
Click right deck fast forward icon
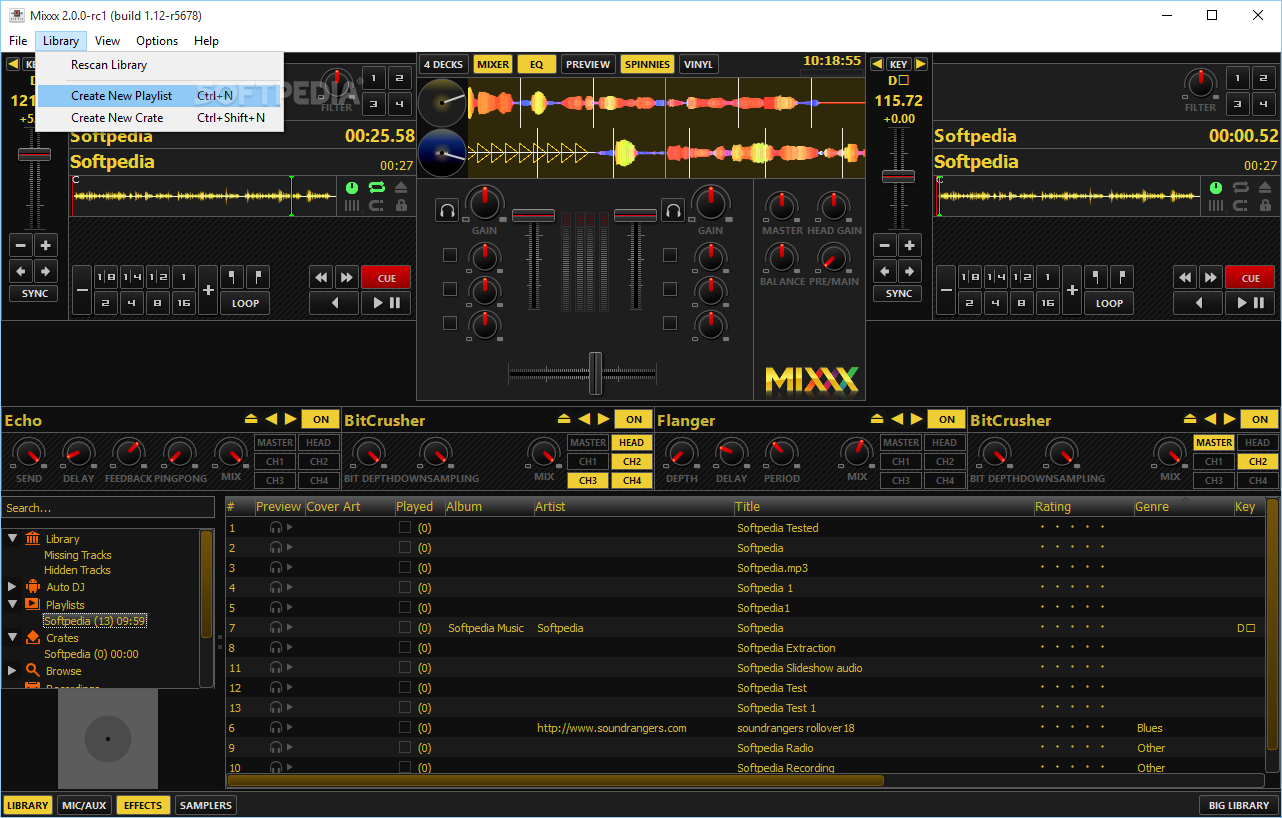[x=1211, y=277]
